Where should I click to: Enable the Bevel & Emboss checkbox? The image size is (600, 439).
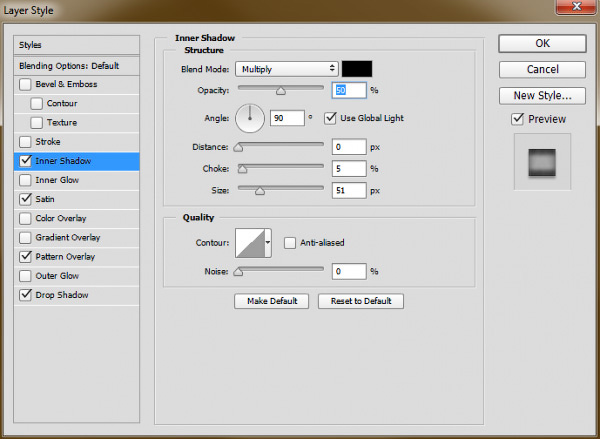coord(25,84)
